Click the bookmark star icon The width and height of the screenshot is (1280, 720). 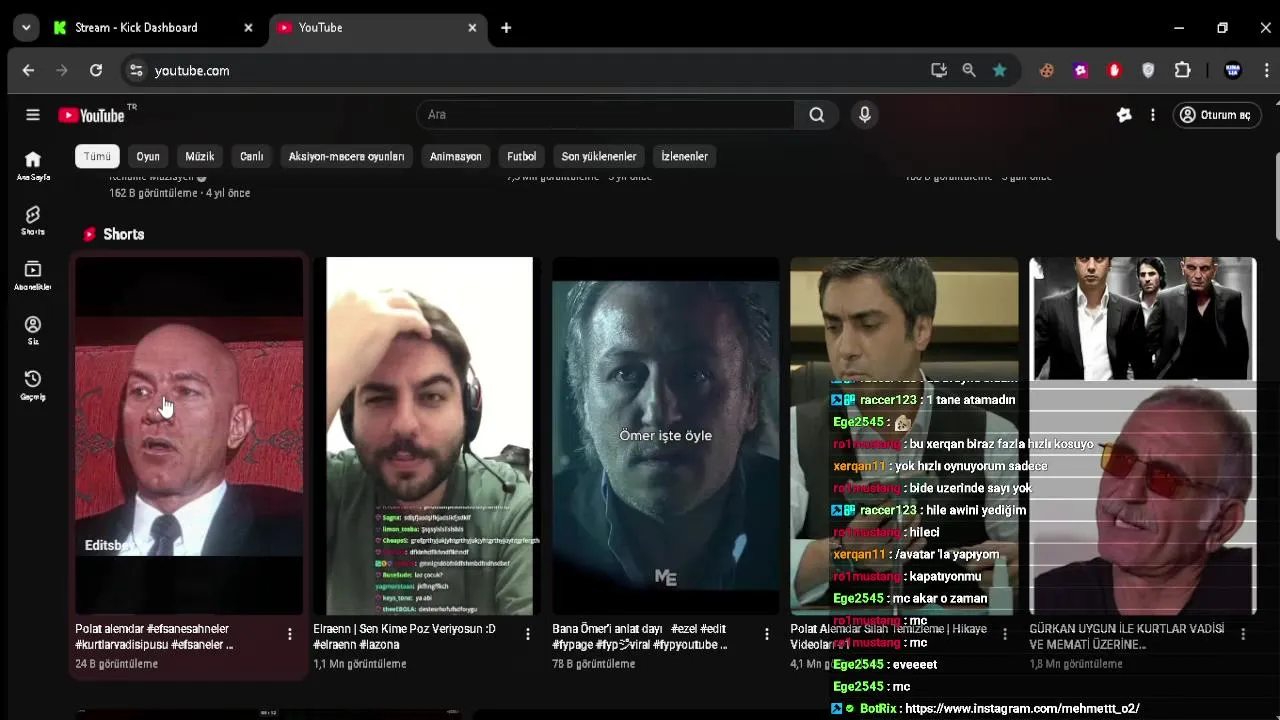coord(999,70)
